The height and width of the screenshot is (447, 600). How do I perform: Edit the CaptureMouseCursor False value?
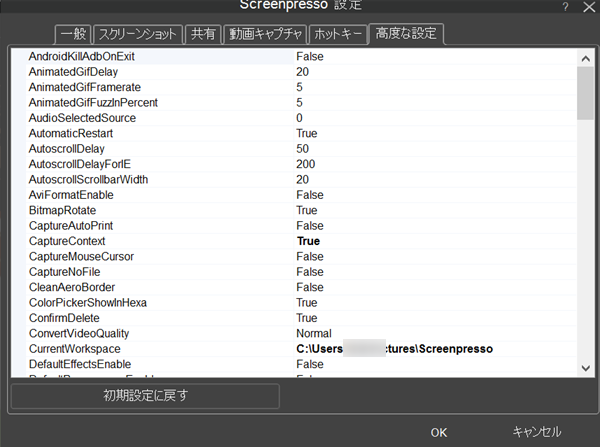click(310, 256)
